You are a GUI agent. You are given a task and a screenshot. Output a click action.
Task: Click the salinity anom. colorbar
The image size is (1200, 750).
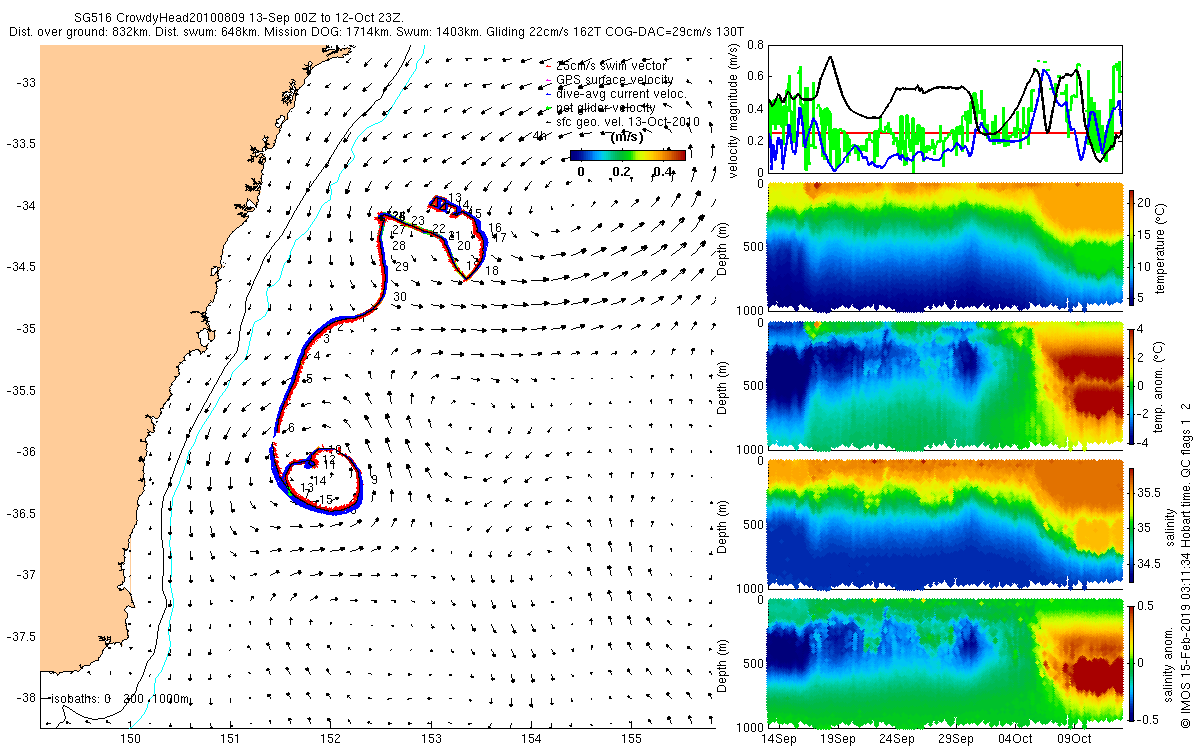click(1132, 662)
